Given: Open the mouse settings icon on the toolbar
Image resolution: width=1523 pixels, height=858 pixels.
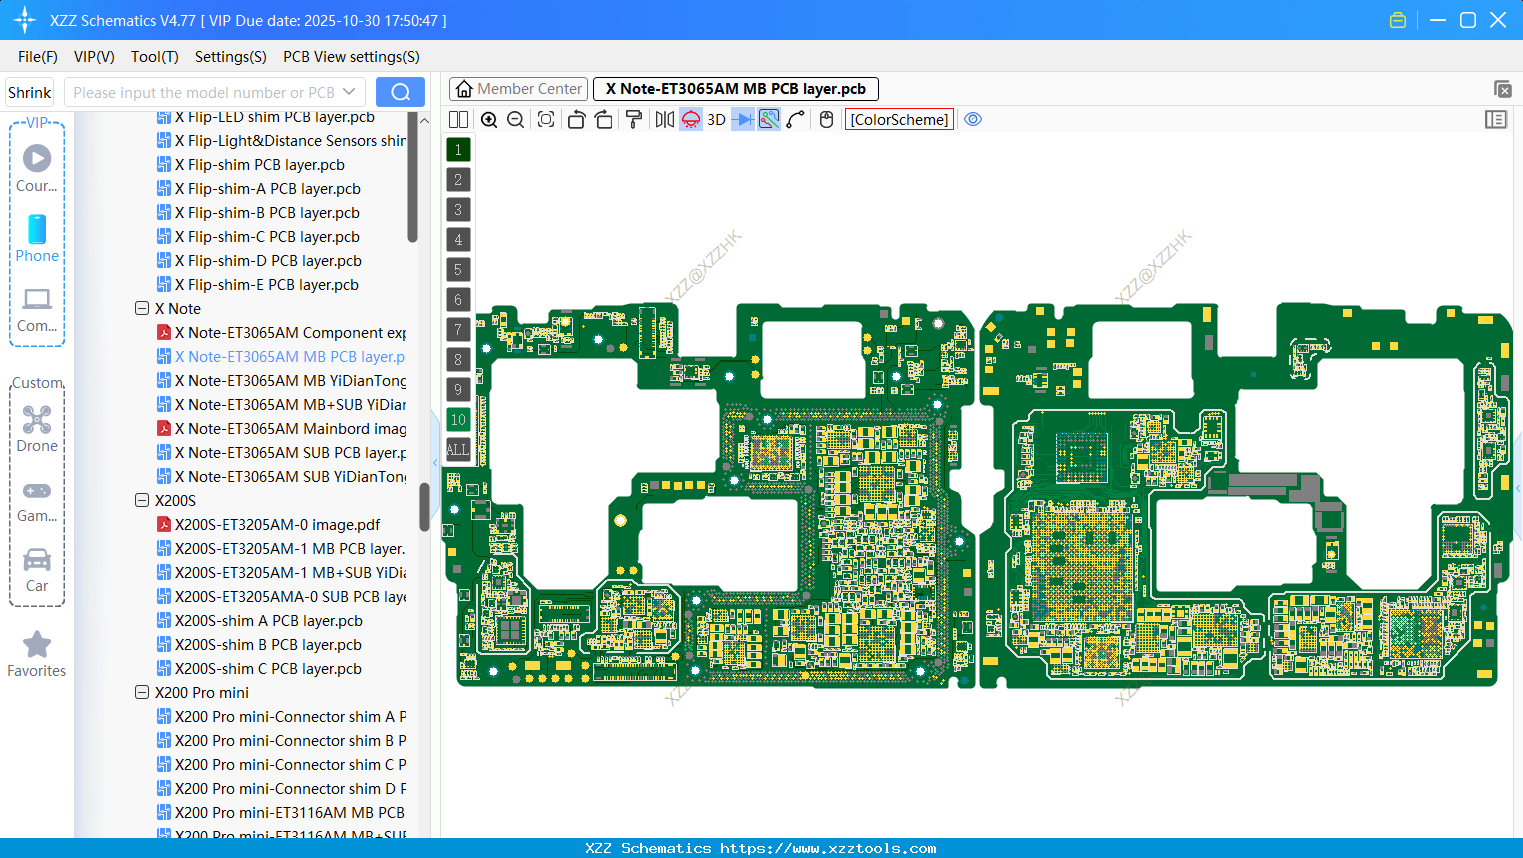Looking at the screenshot, I should (825, 119).
